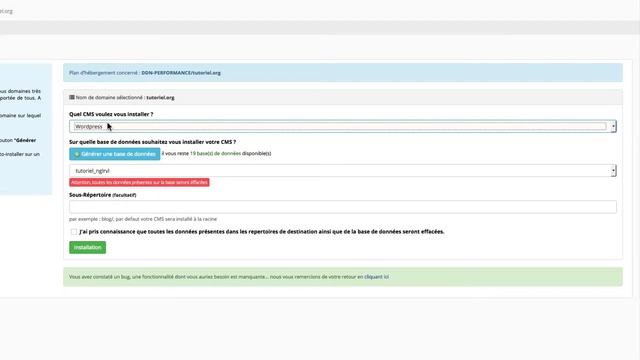Screen dimensions: 640x360
Task: Open the cliquant ici feedback link
Action: click(376, 277)
